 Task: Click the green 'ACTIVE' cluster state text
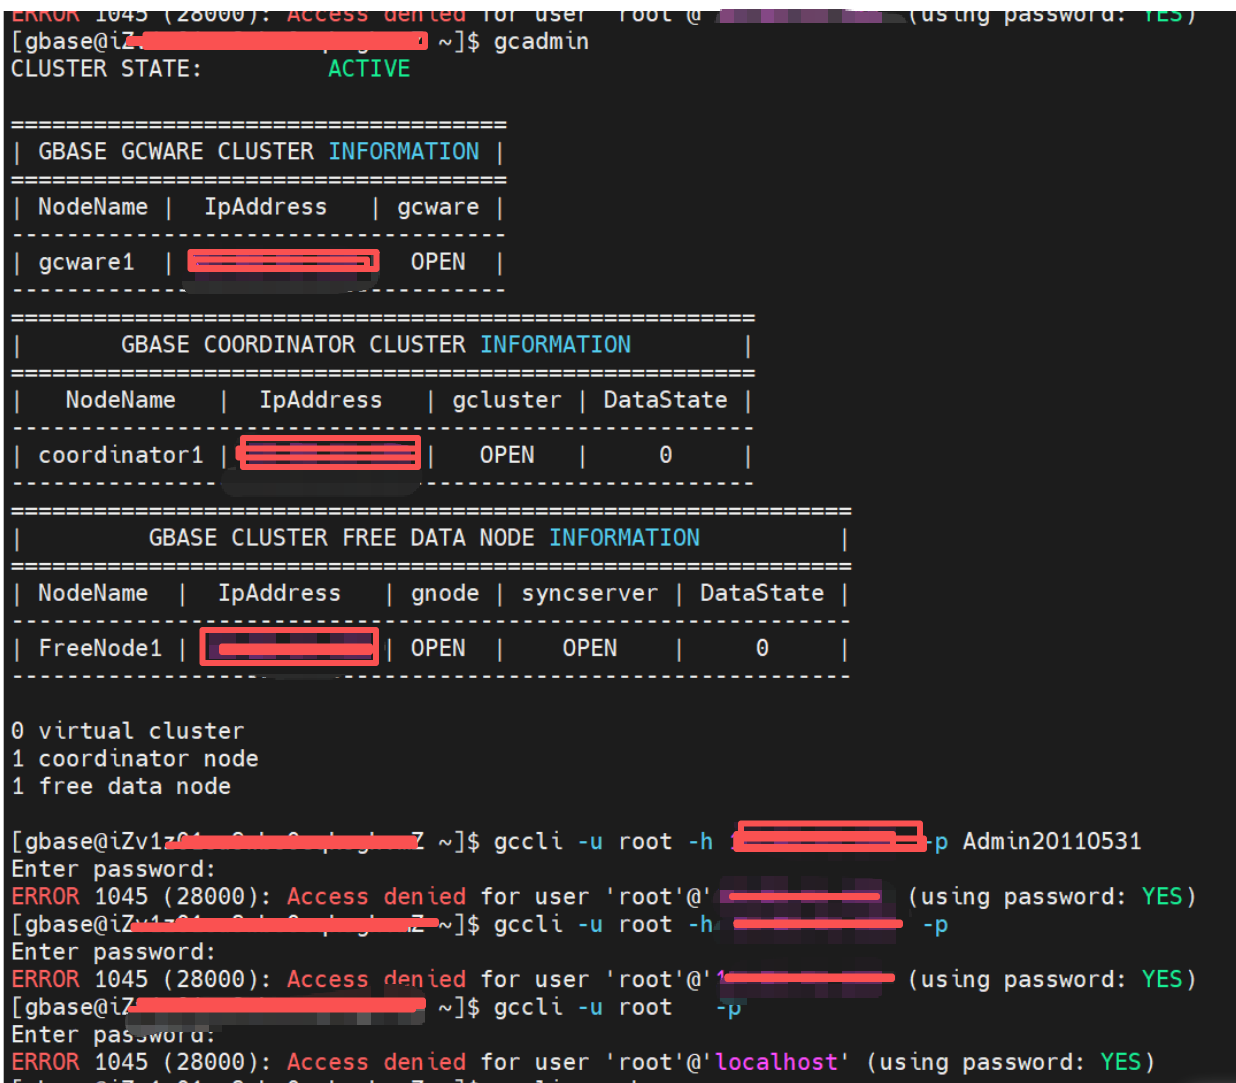pyautogui.click(x=369, y=69)
